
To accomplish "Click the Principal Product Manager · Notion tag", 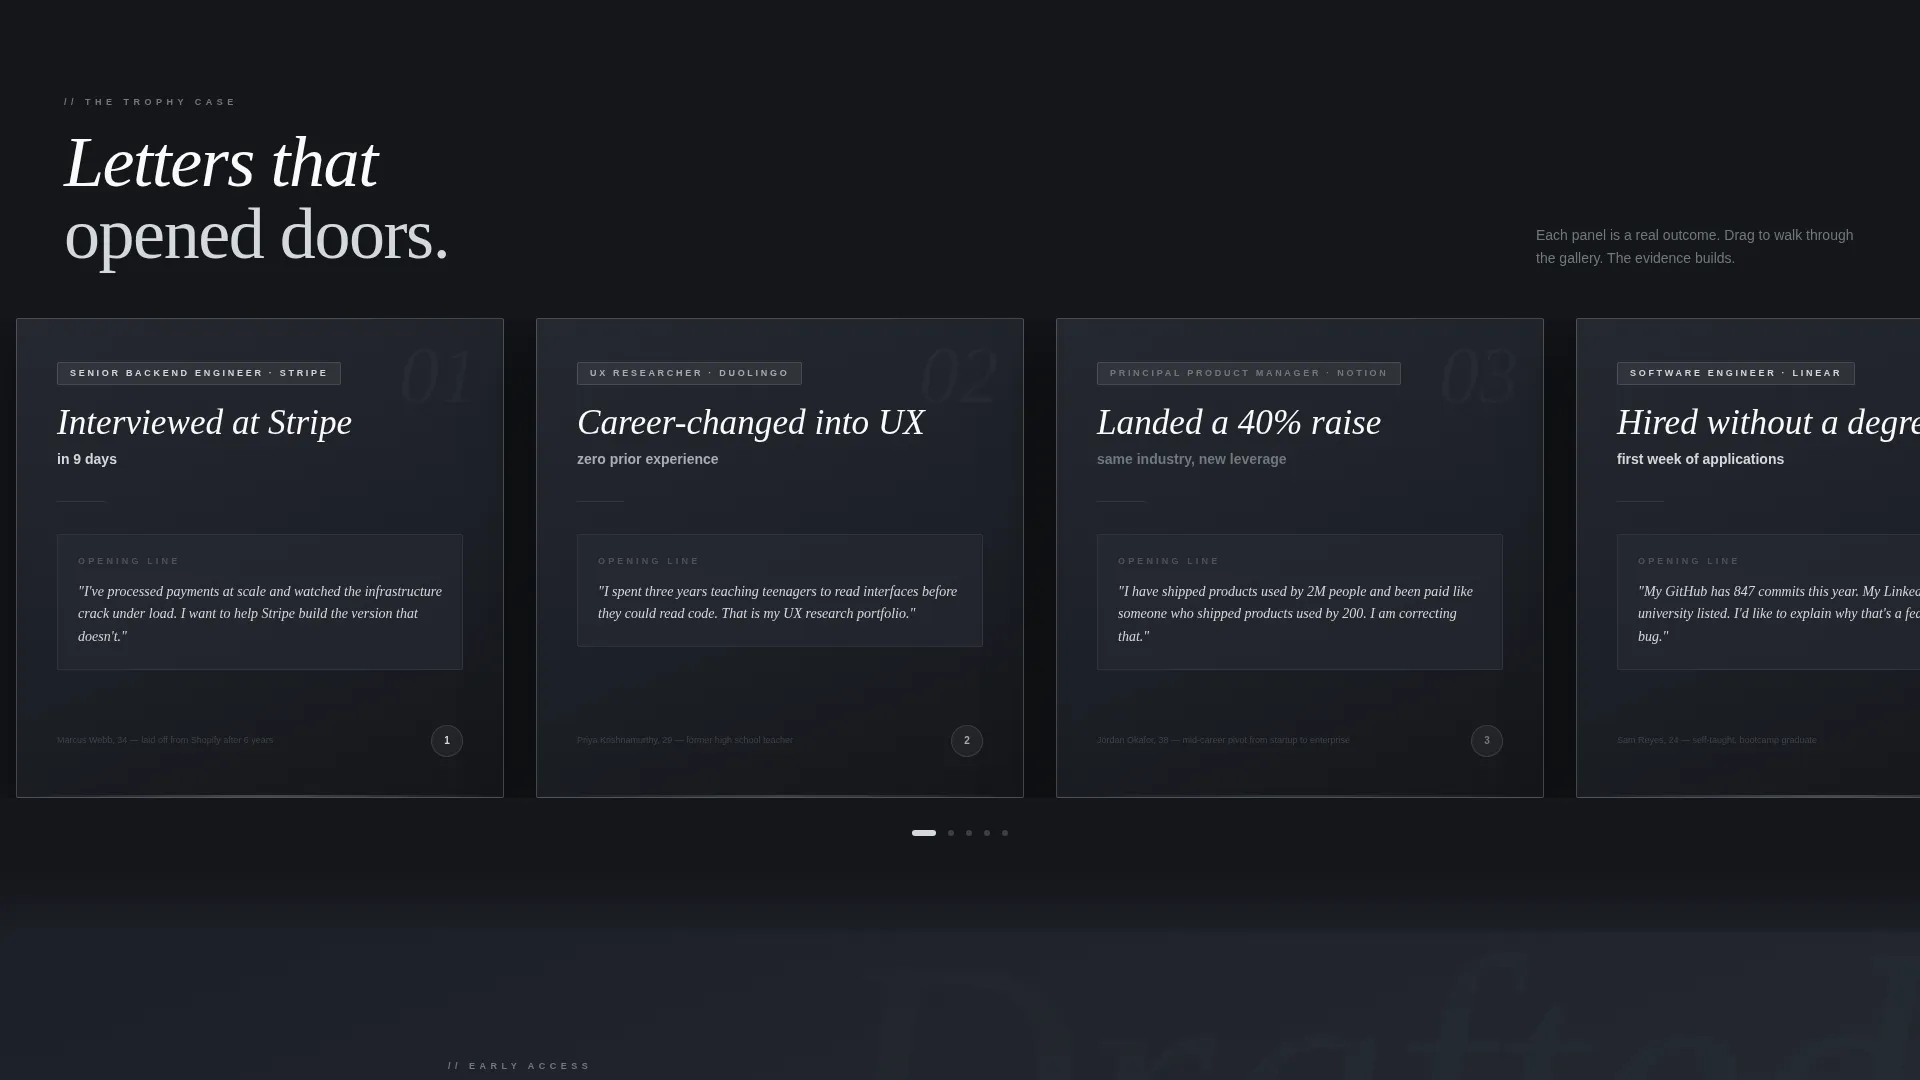I will click(1249, 373).
